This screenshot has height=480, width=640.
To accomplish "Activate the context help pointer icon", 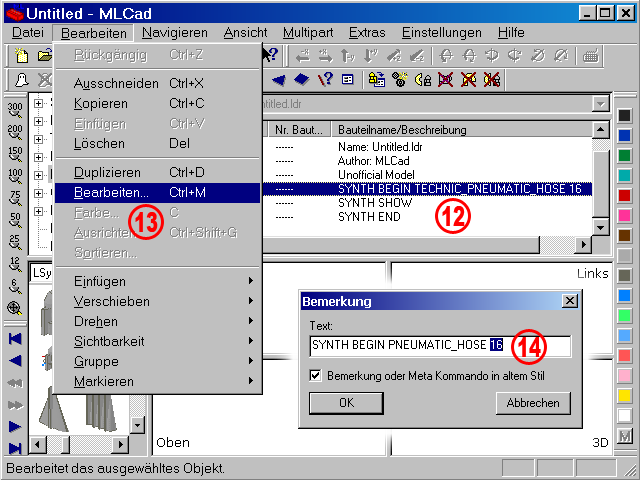I will pos(270,54).
